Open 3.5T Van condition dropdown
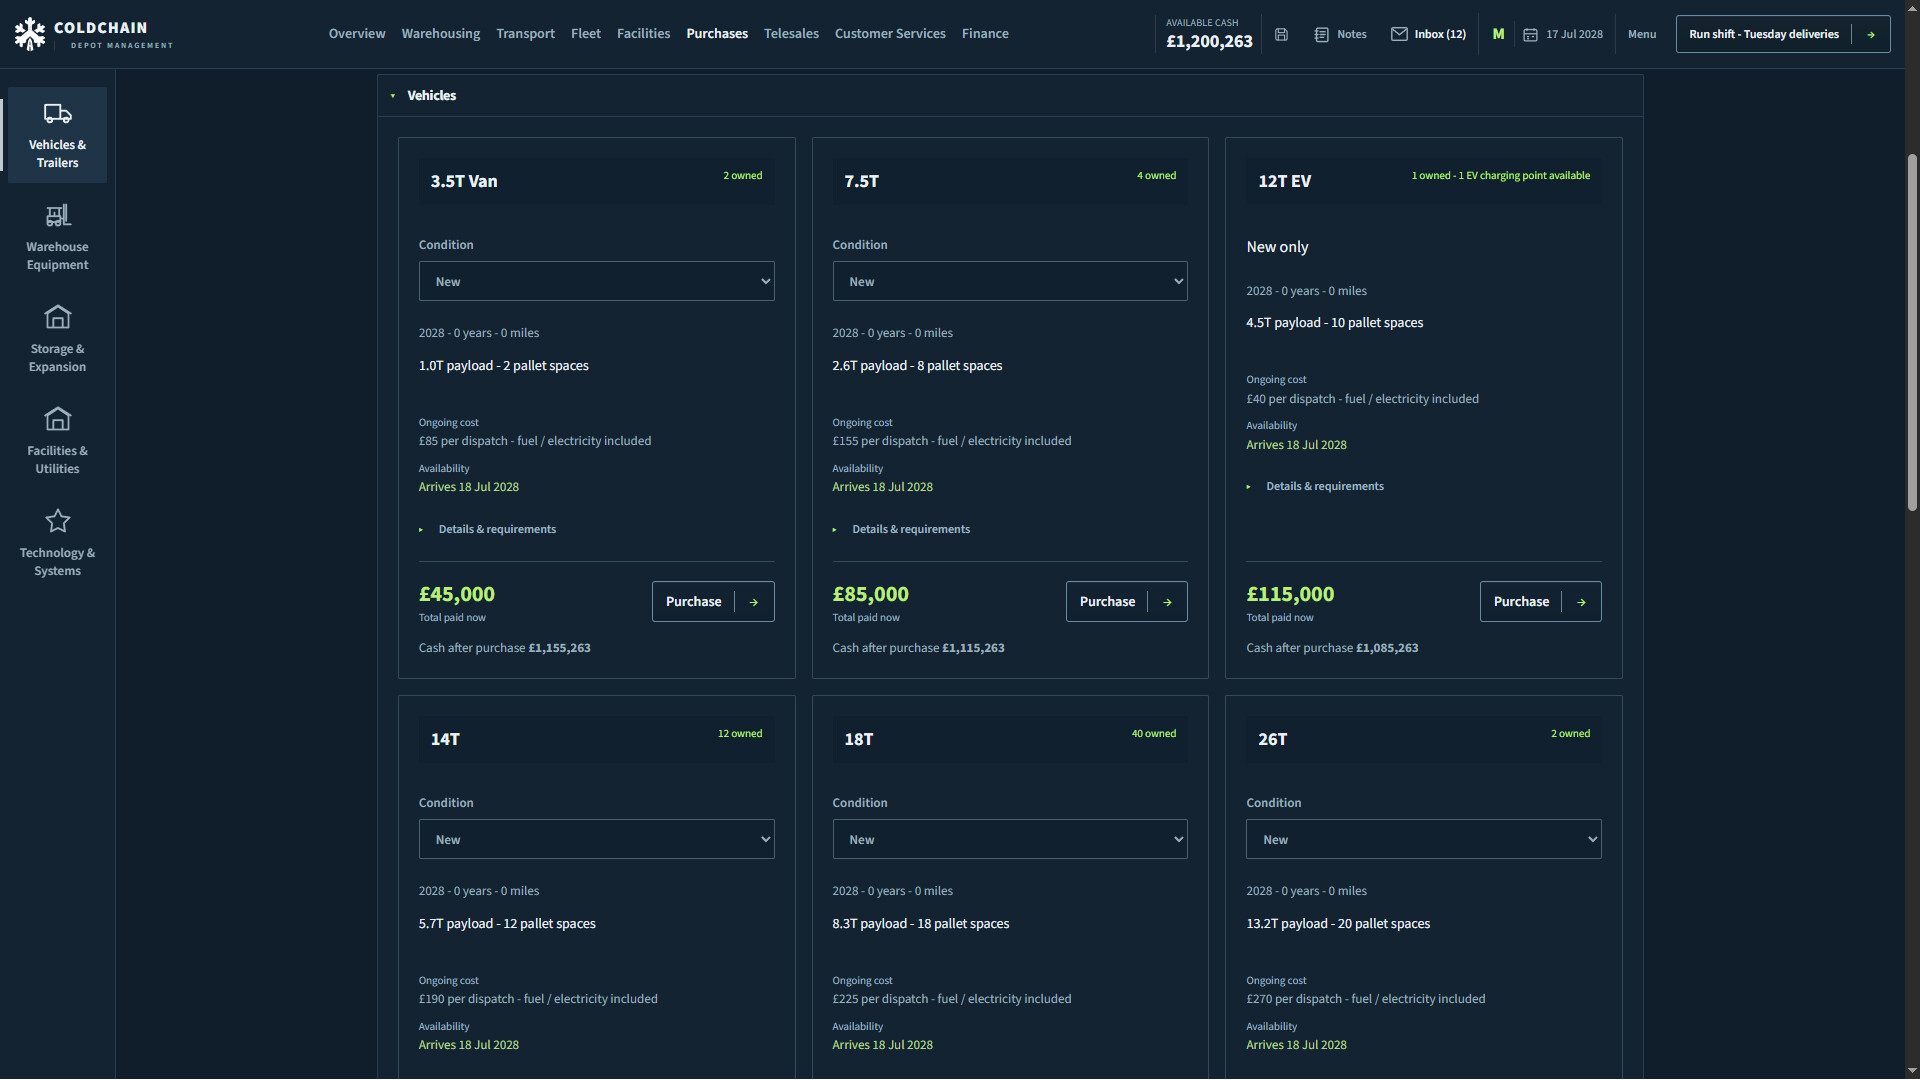 tap(596, 281)
